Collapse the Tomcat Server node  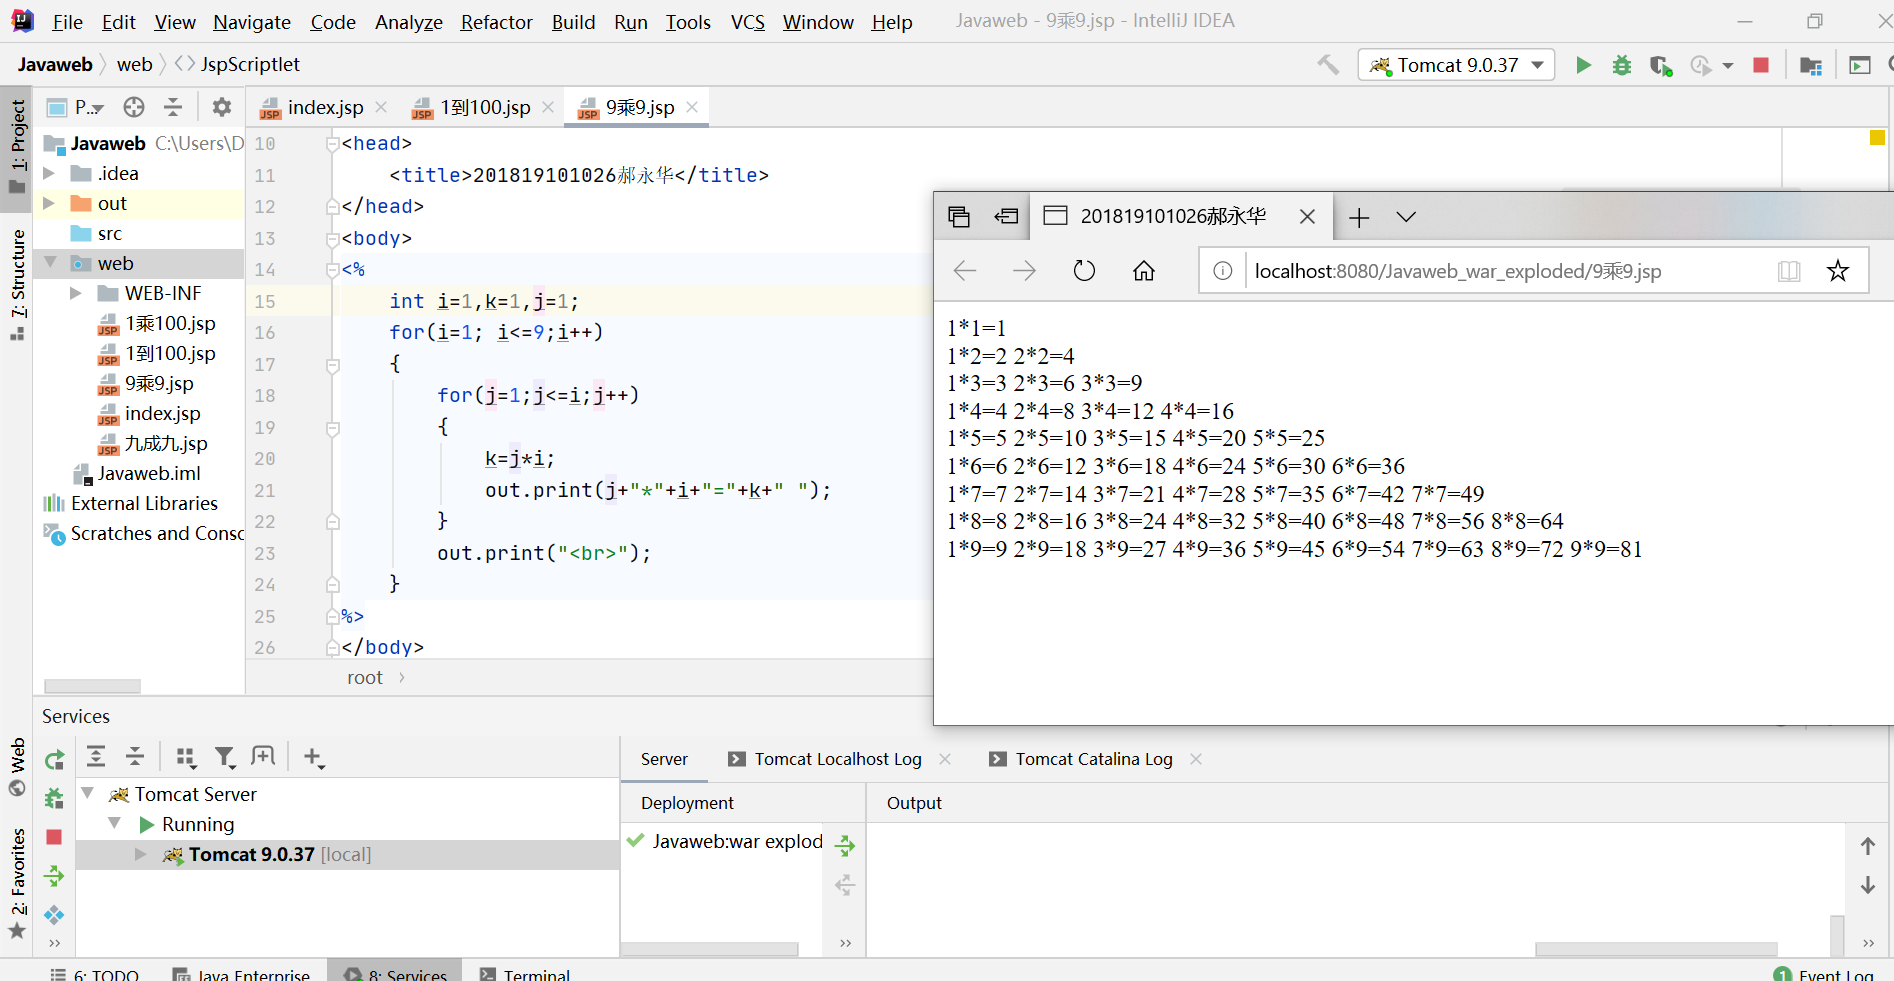[88, 793]
